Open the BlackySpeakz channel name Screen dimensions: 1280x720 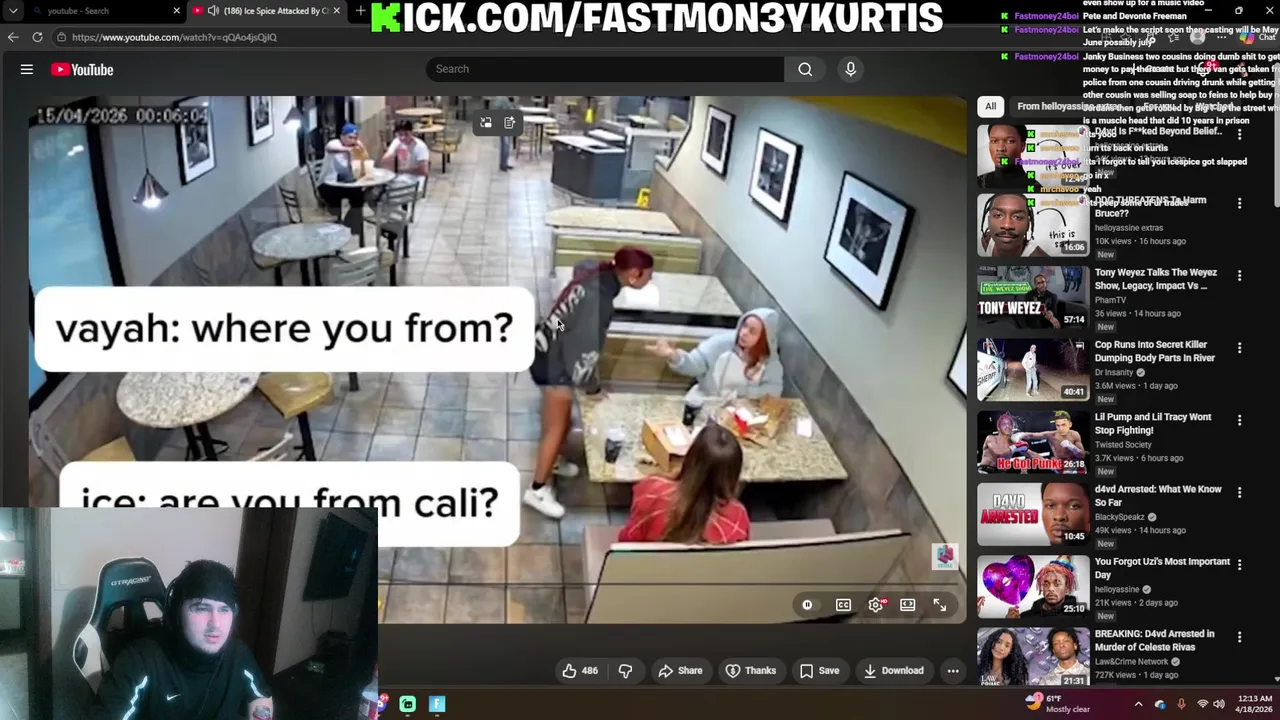pyautogui.click(x=1120, y=517)
